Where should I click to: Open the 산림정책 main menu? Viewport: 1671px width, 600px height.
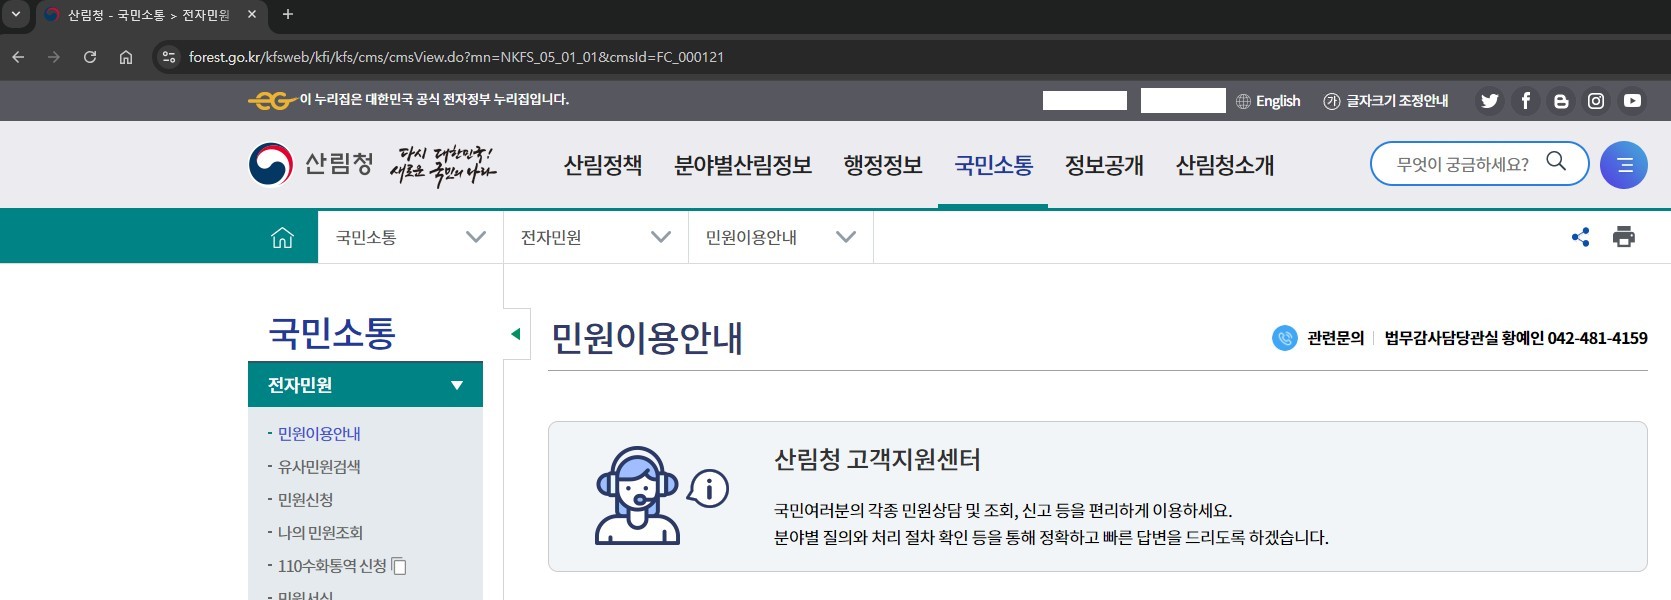click(603, 166)
